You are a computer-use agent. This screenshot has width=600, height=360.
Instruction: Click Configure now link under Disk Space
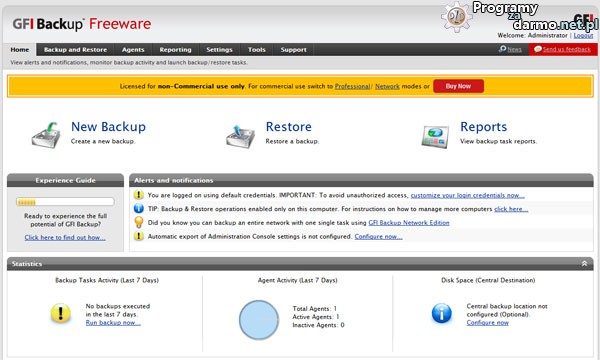488,323
